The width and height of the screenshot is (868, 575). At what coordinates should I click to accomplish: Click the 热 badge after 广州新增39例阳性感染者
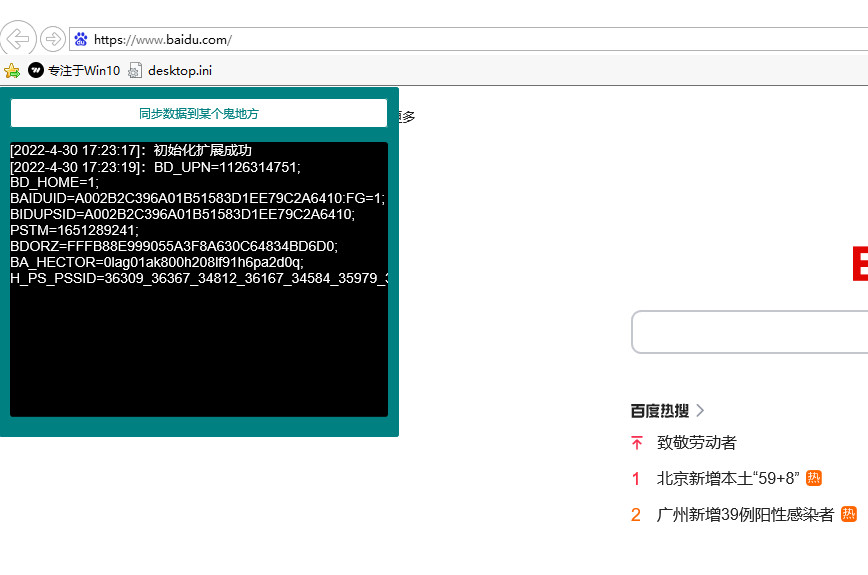click(849, 514)
